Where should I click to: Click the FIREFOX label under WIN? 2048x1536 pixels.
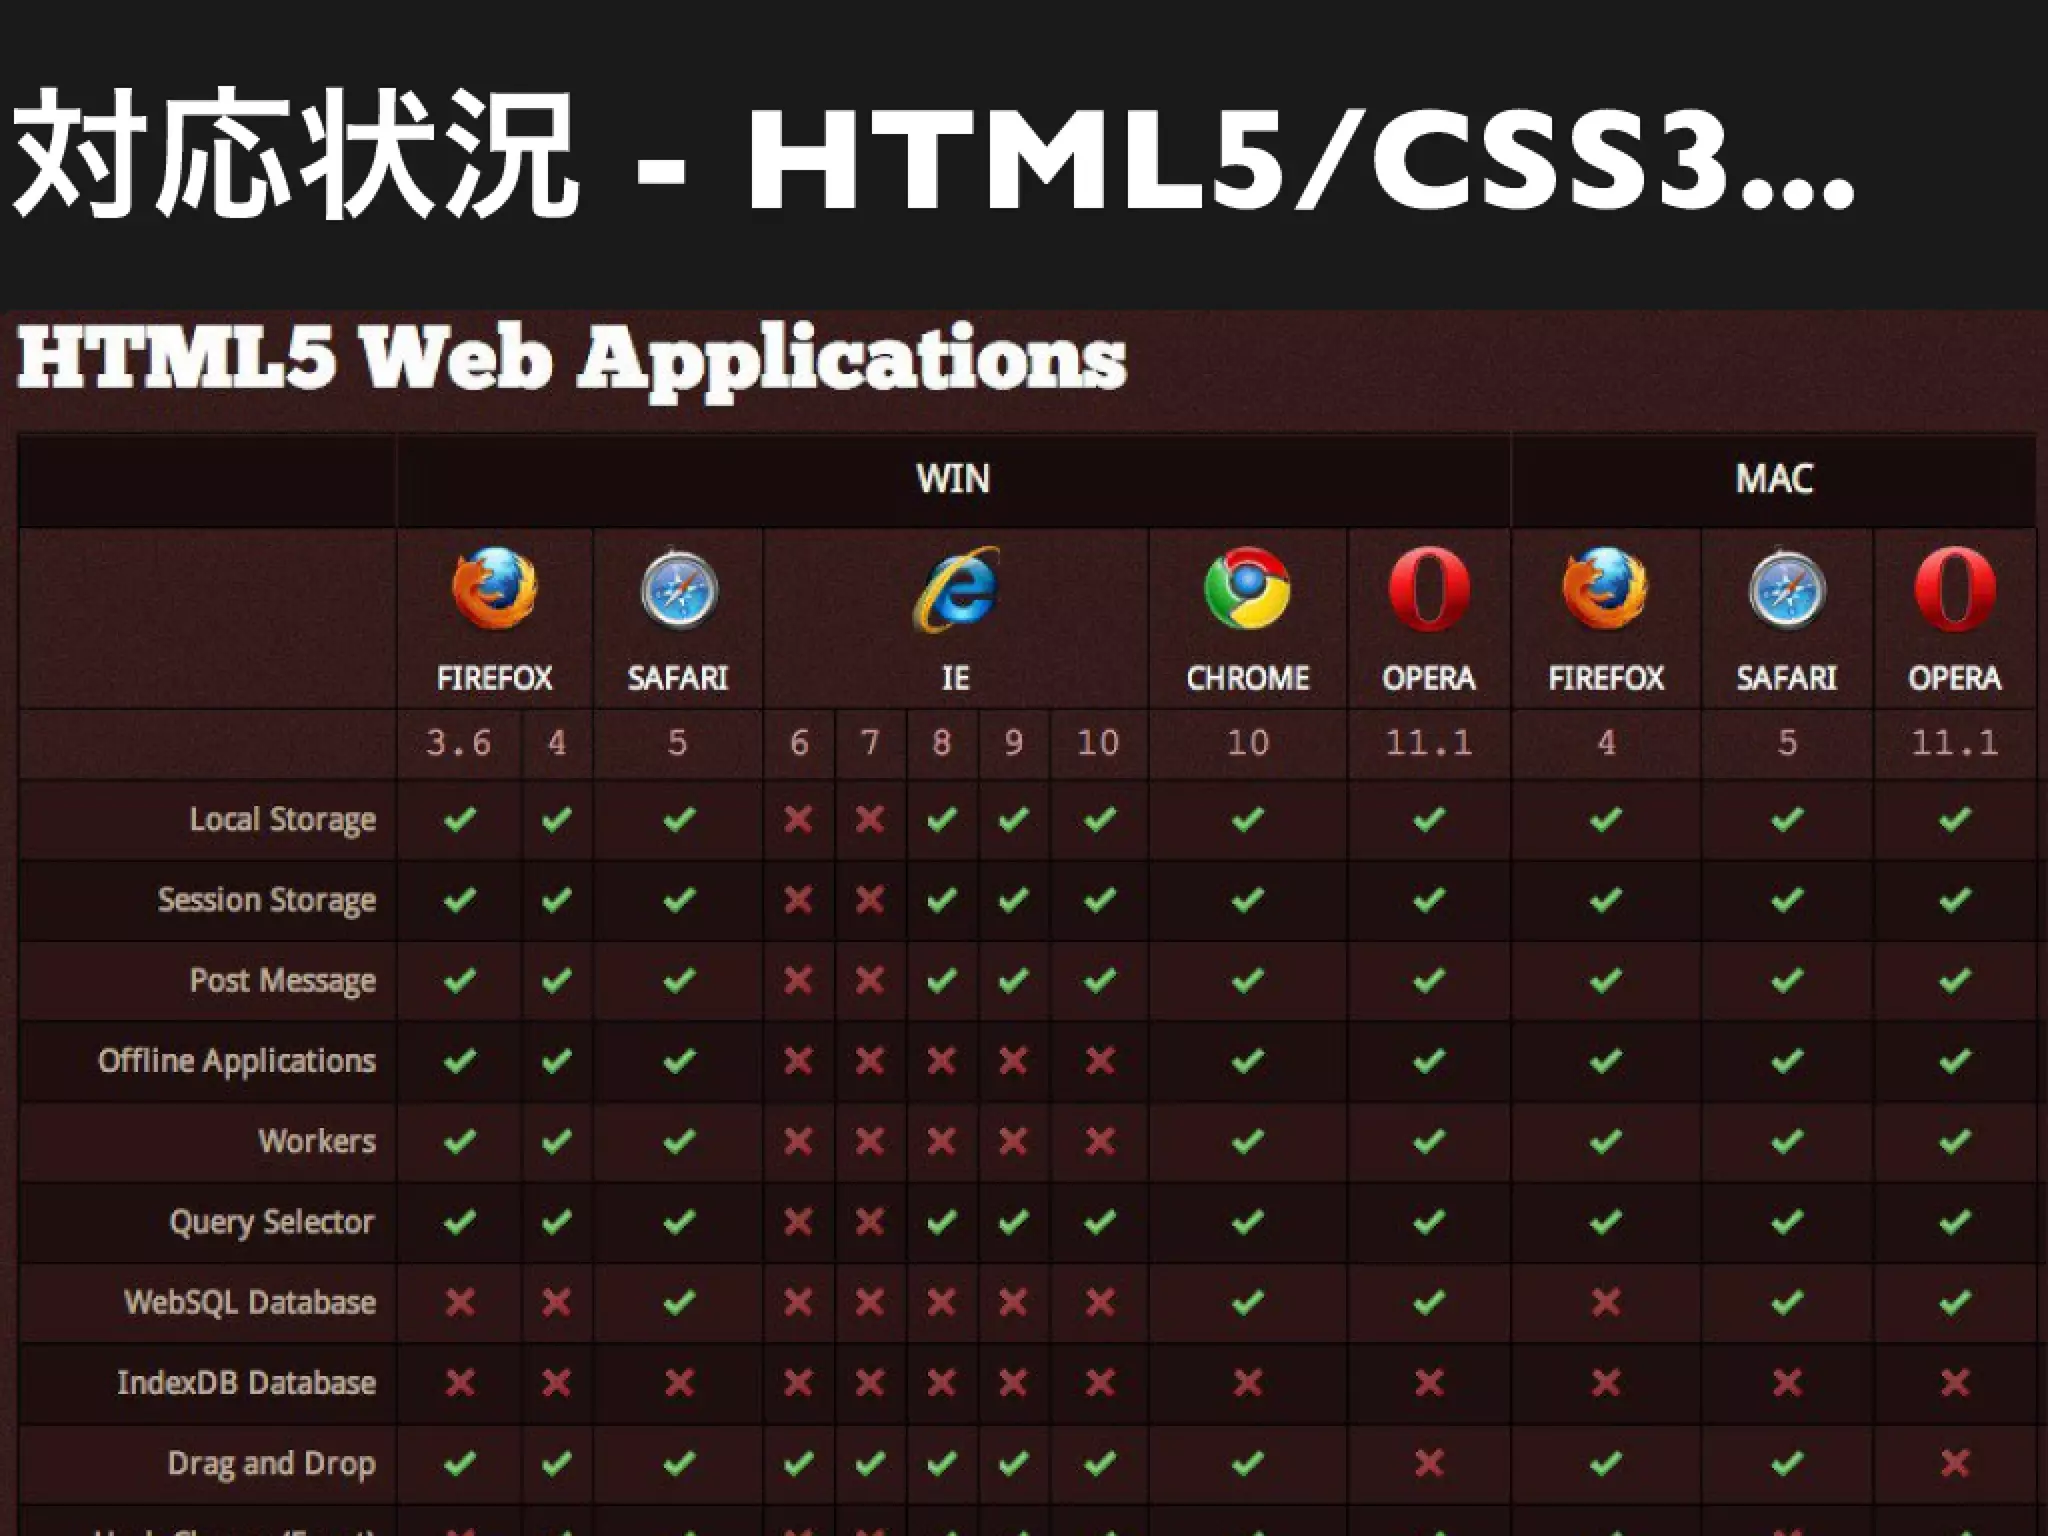click(495, 678)
